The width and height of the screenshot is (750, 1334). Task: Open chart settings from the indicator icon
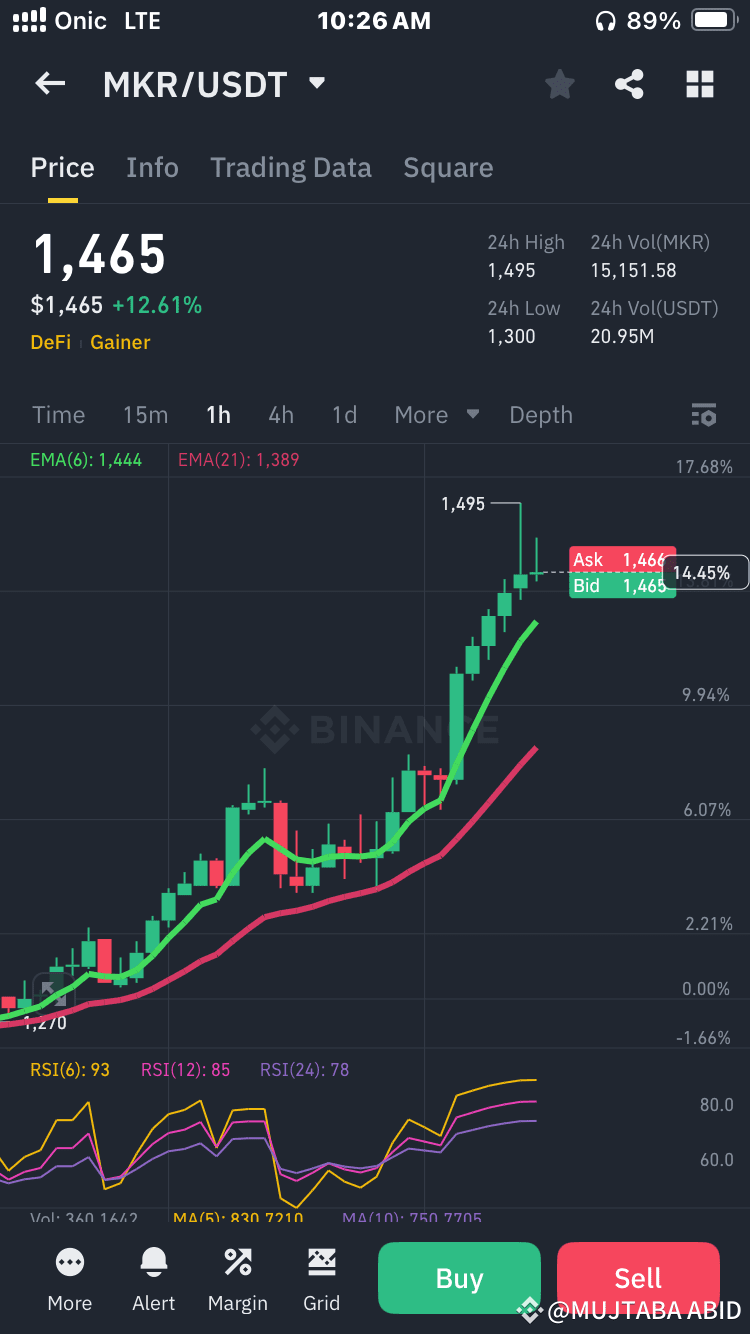coord(704,414)
